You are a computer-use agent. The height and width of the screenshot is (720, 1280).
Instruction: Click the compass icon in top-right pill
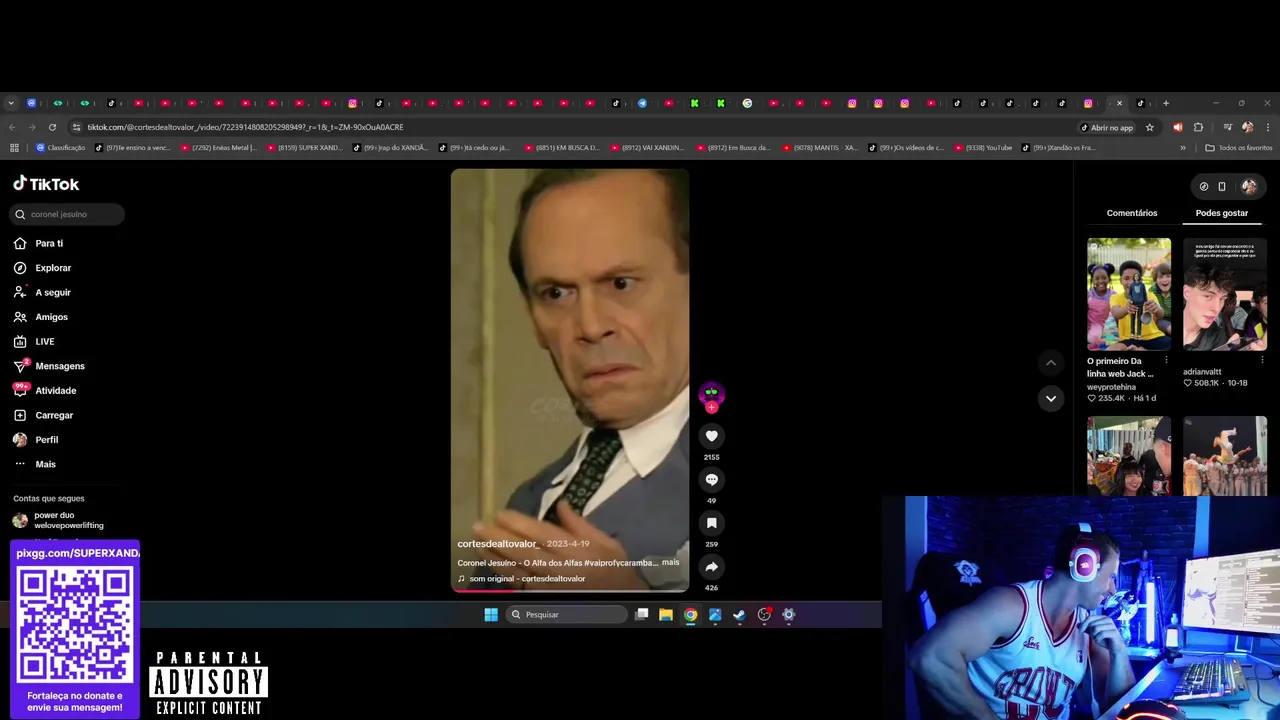tap(1204, 186)
